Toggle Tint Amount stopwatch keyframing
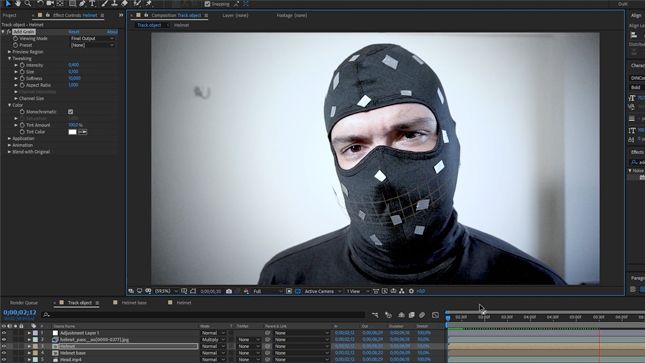The height and width of the screenshot is (363, 645). pos(22,125)
